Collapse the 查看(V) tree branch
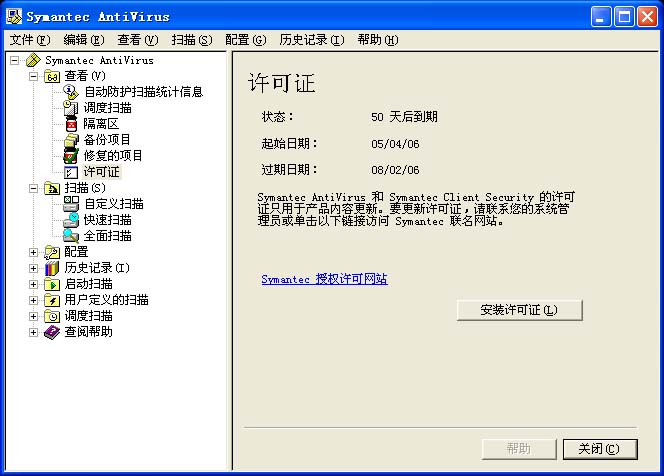Viewport: 664px width, 476px height. click(x=33, y=77)
